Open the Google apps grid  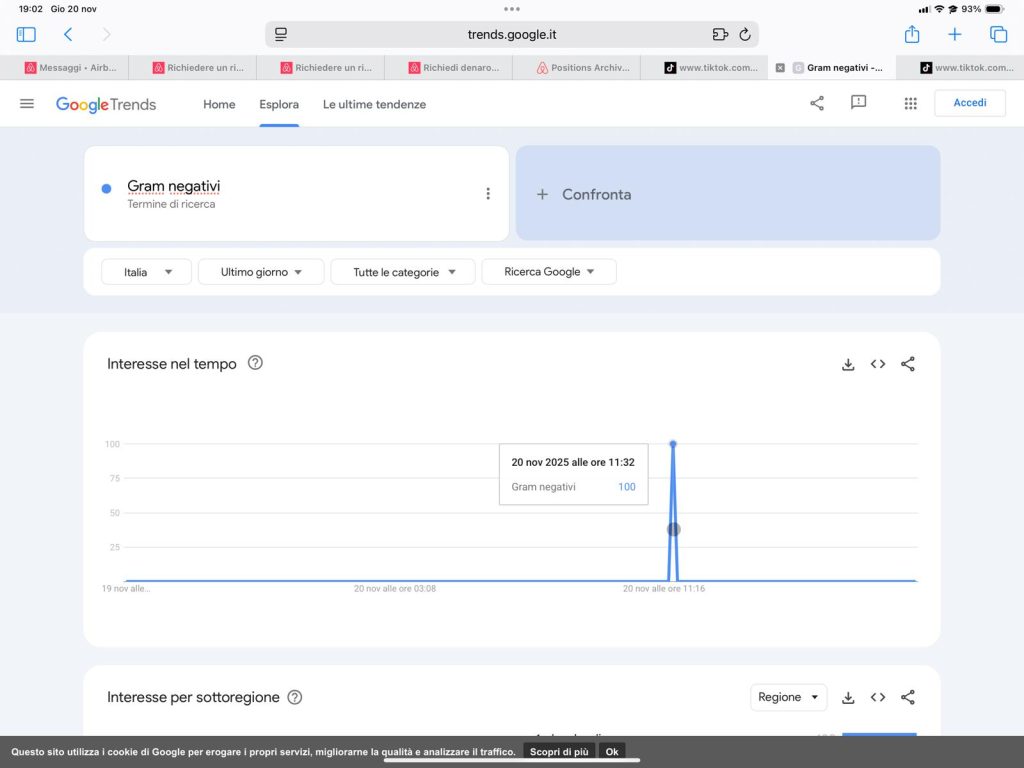click(910, 103)
